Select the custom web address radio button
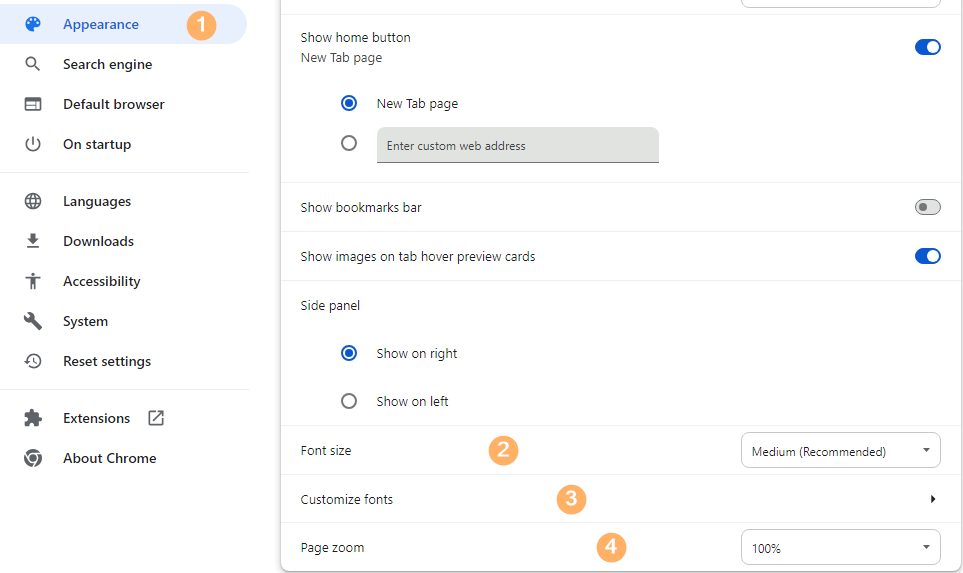This screenshot has width=963, height=573. [349, 143]
